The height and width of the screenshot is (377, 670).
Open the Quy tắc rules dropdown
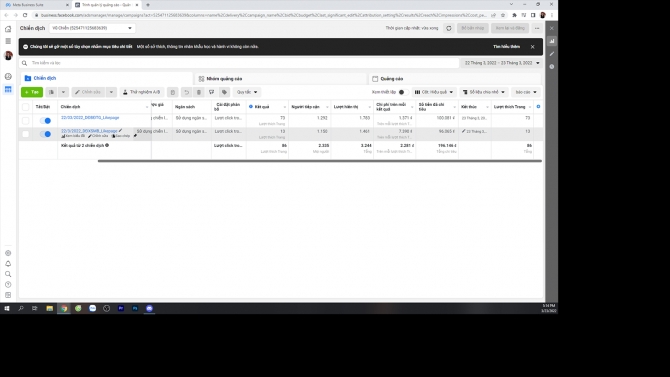[x=247, y=92]
